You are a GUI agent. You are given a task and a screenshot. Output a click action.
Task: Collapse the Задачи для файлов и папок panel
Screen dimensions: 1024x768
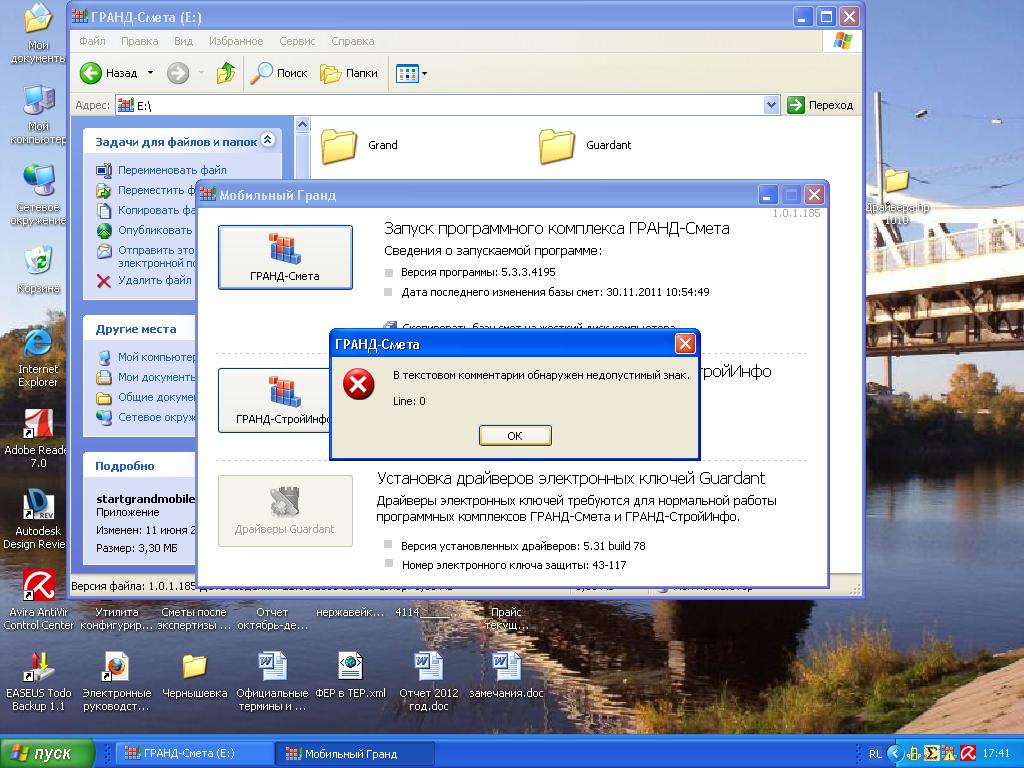coord(267,141)
